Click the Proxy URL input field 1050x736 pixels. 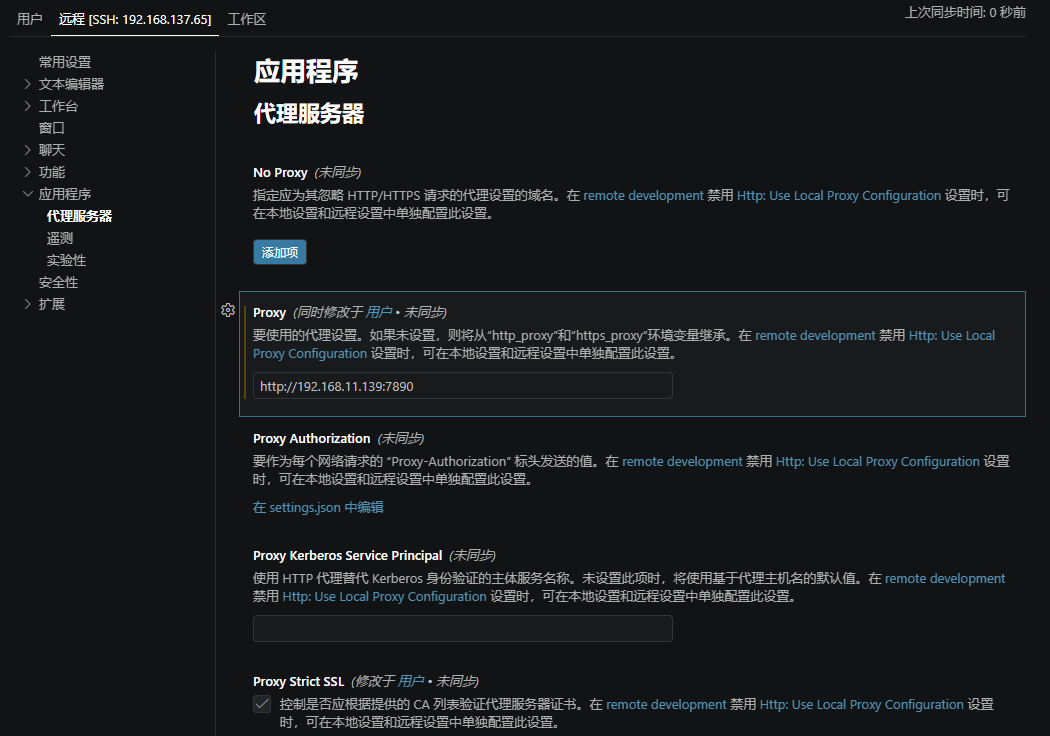(x=462, y=386)
